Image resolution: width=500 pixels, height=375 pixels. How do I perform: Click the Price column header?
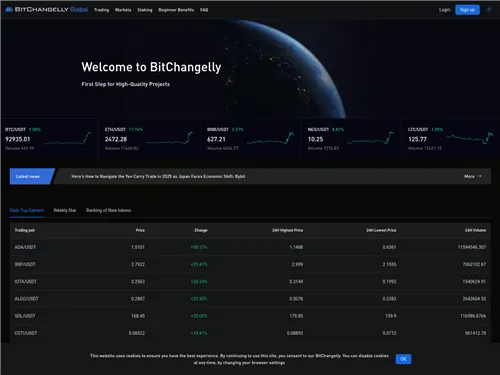click(x=140, y=230)
